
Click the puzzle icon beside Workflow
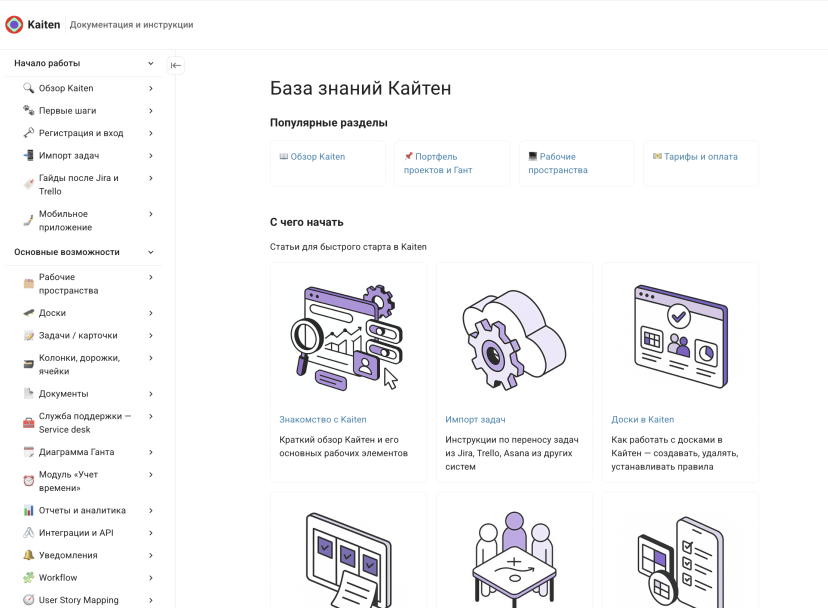29,577
